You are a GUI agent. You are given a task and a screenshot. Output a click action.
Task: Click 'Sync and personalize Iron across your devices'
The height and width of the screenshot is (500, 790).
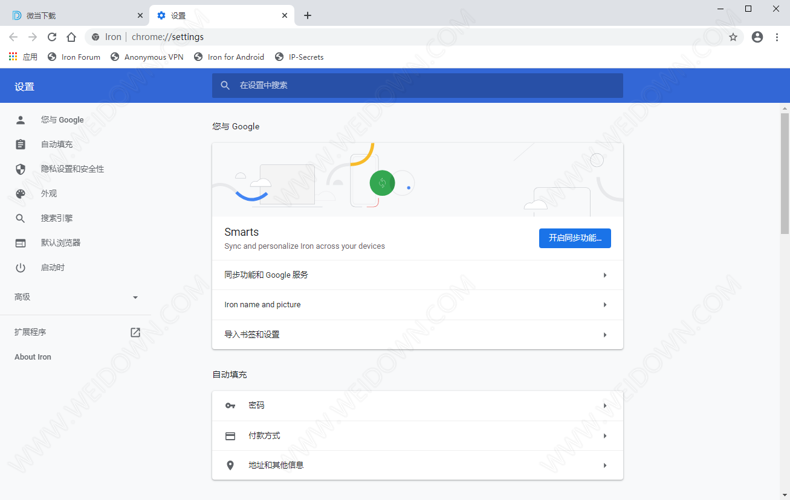pos(305,246)
